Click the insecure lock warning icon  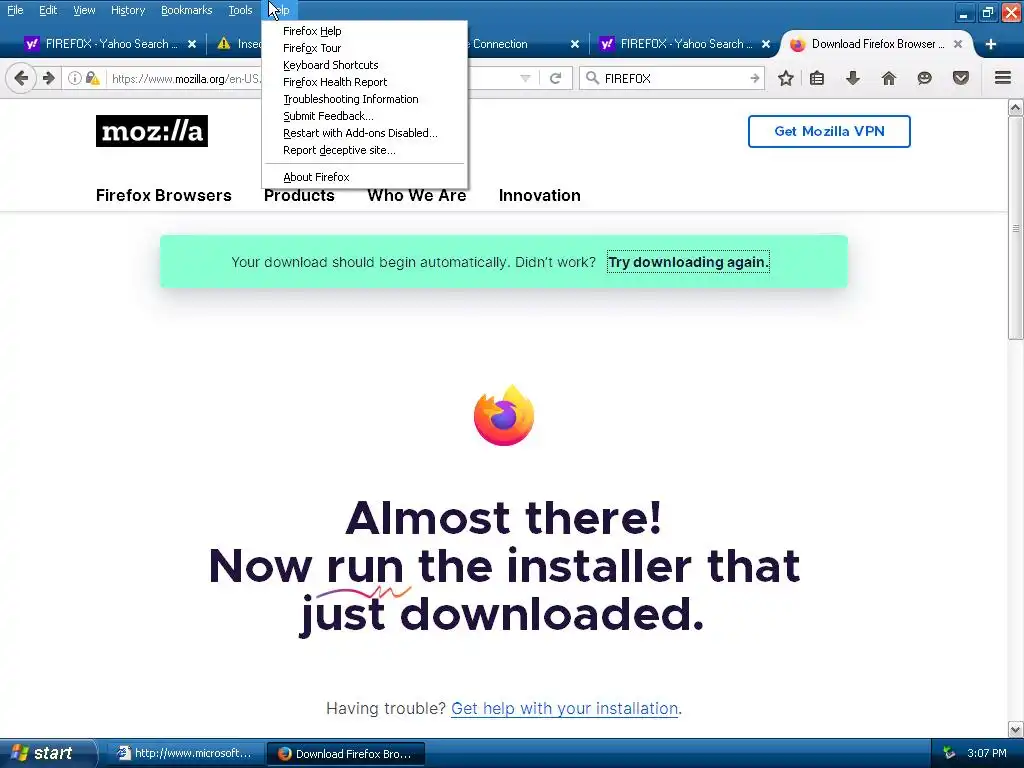(92, 78)
